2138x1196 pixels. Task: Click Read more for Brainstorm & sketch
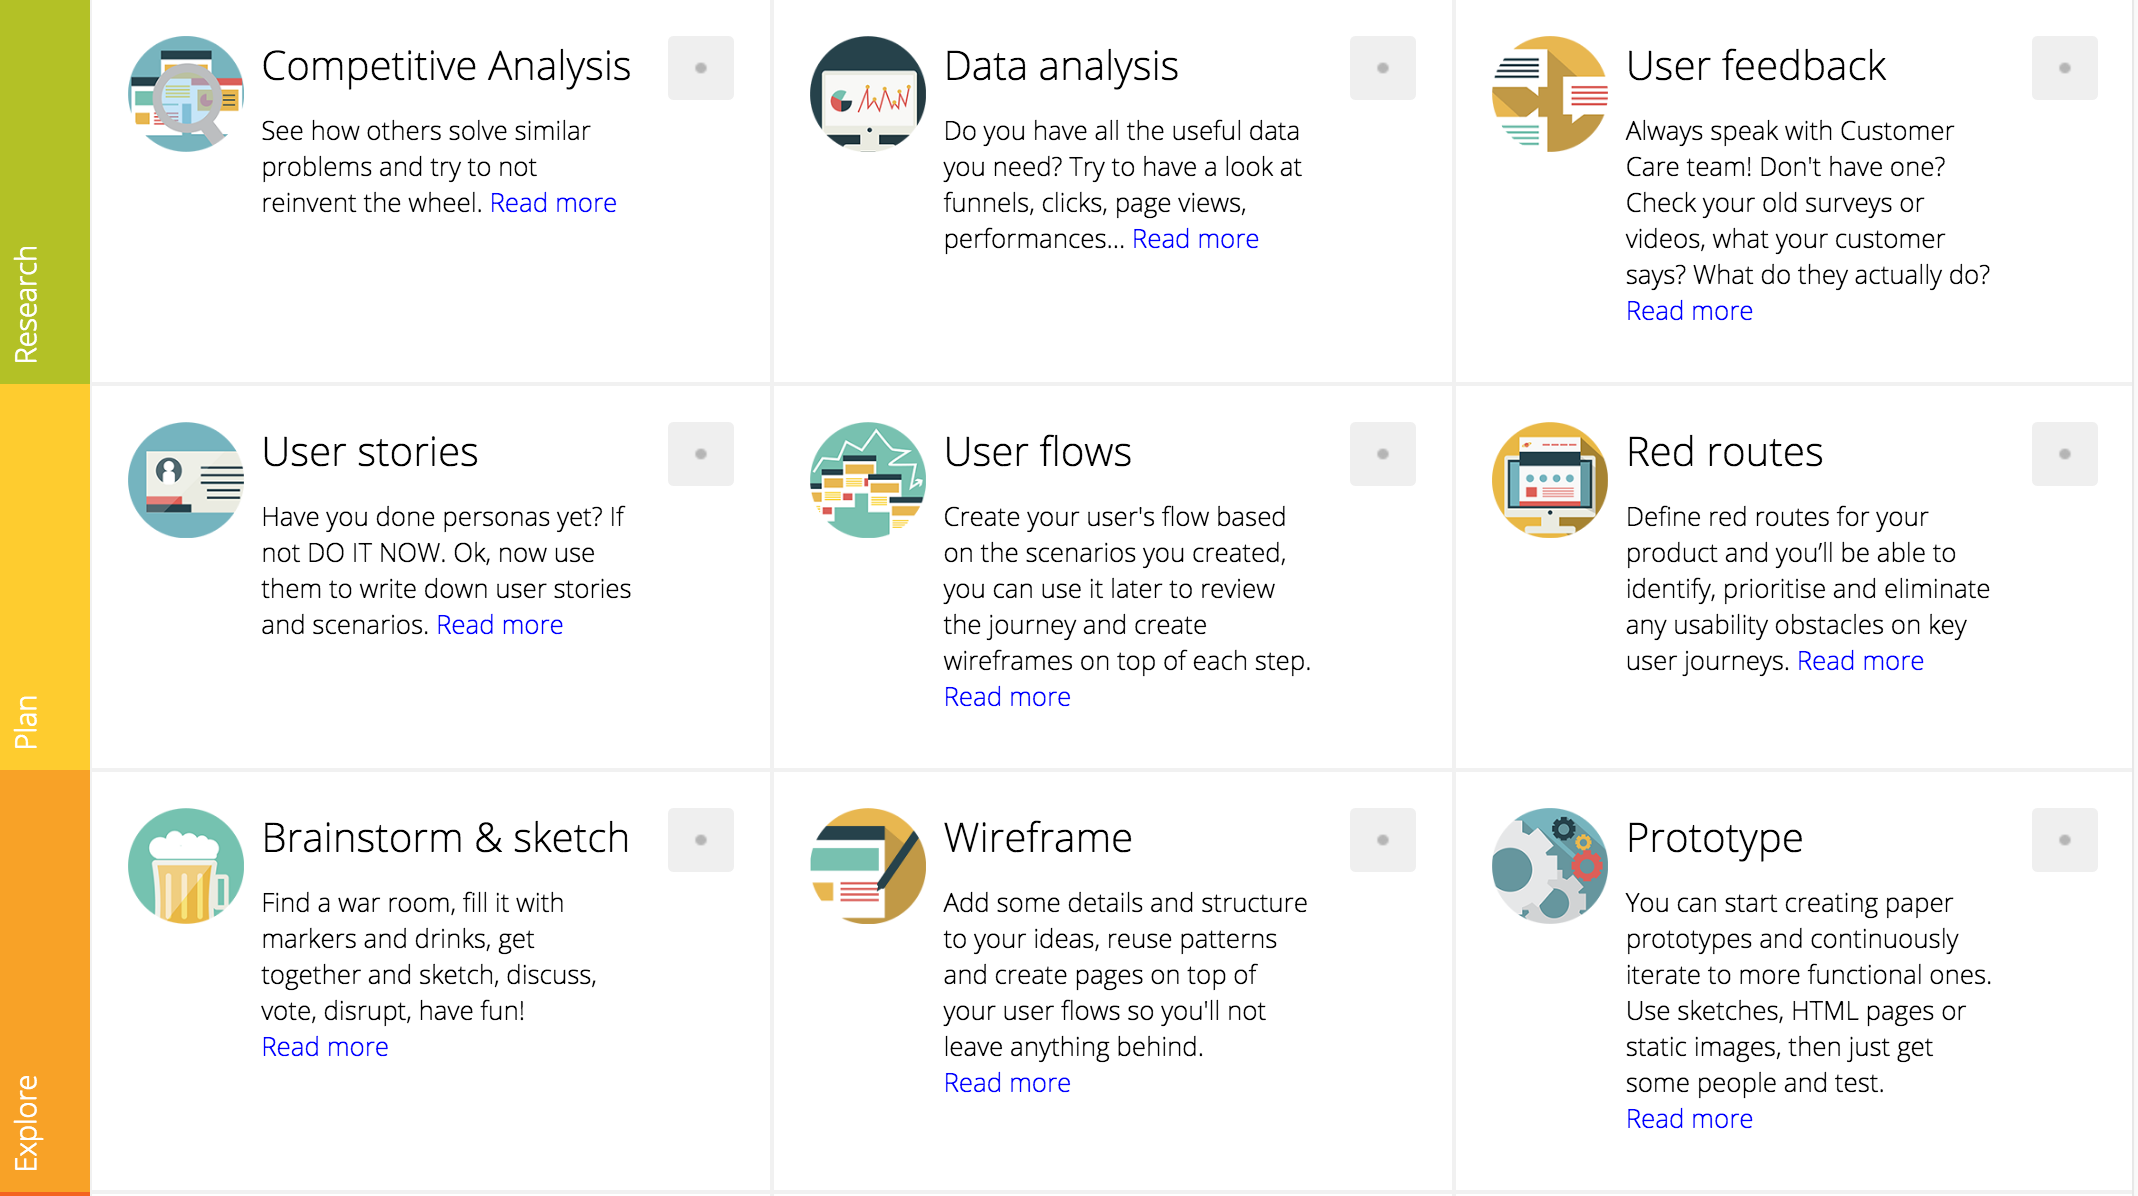pyautogui.click(x=324, y=1046)
